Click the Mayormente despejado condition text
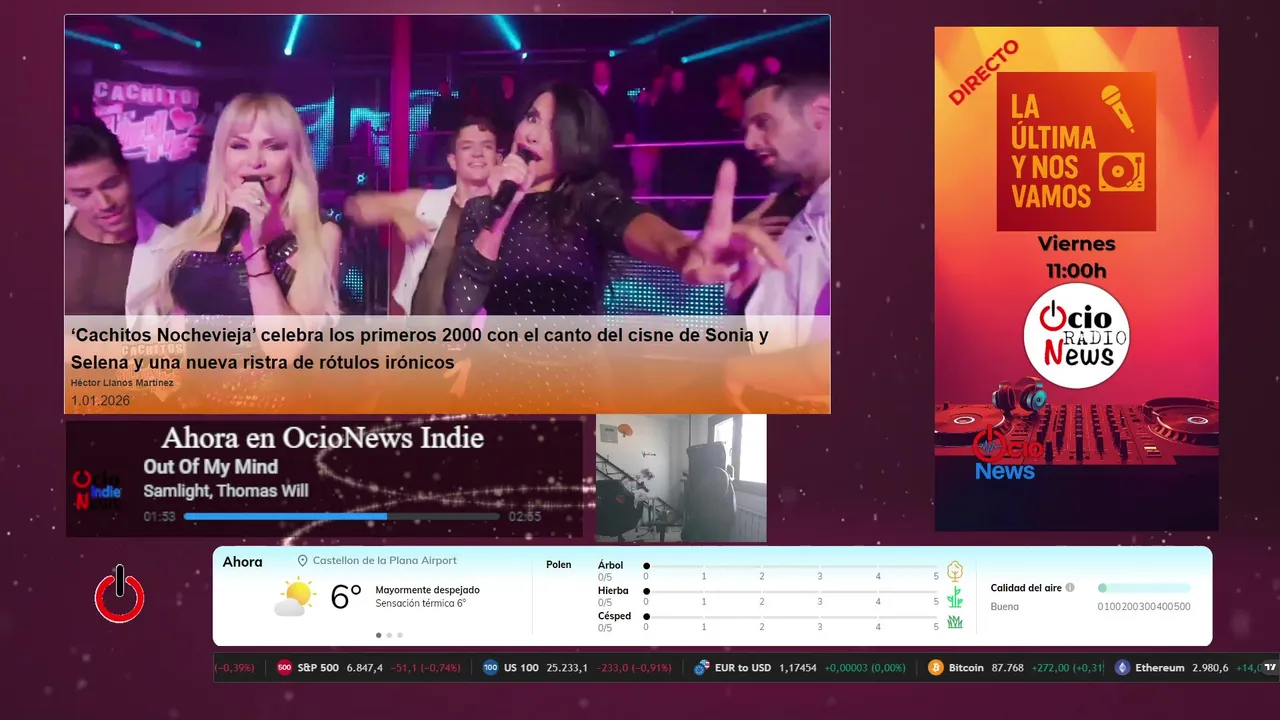The image size is (1280, 720). [427, 590]
